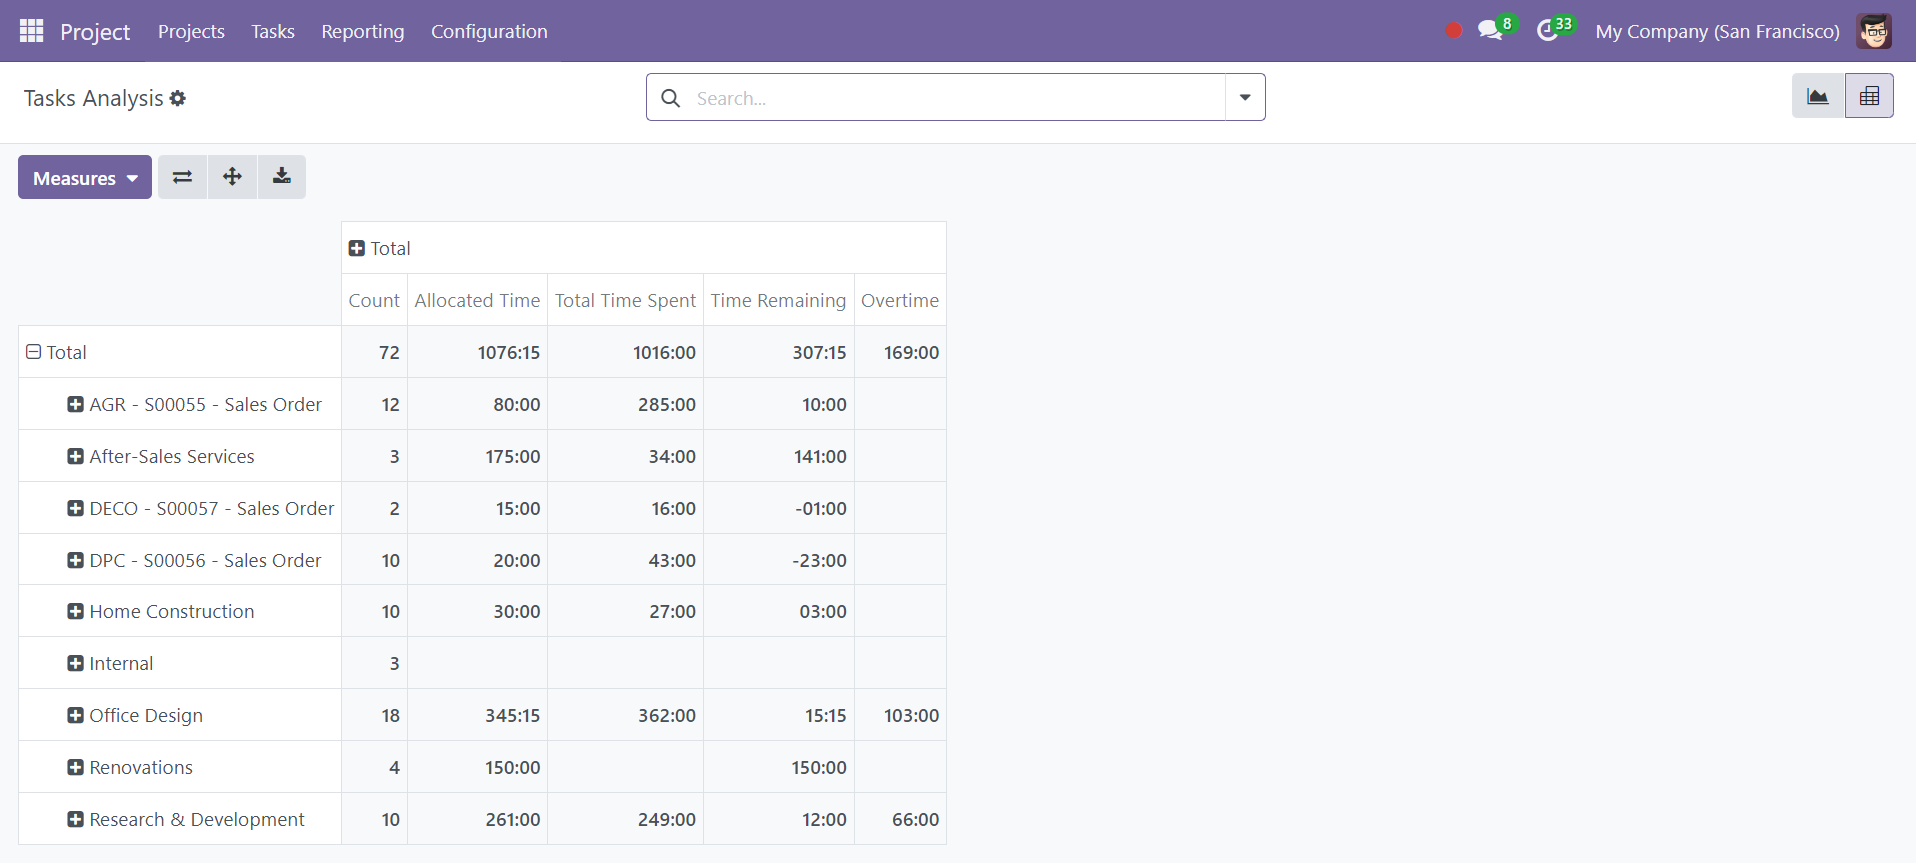Image resolution: width=1916 pixels, height=863 pixels.
Task: Click the 285:00 time spent cell
Action: [625, 404]
